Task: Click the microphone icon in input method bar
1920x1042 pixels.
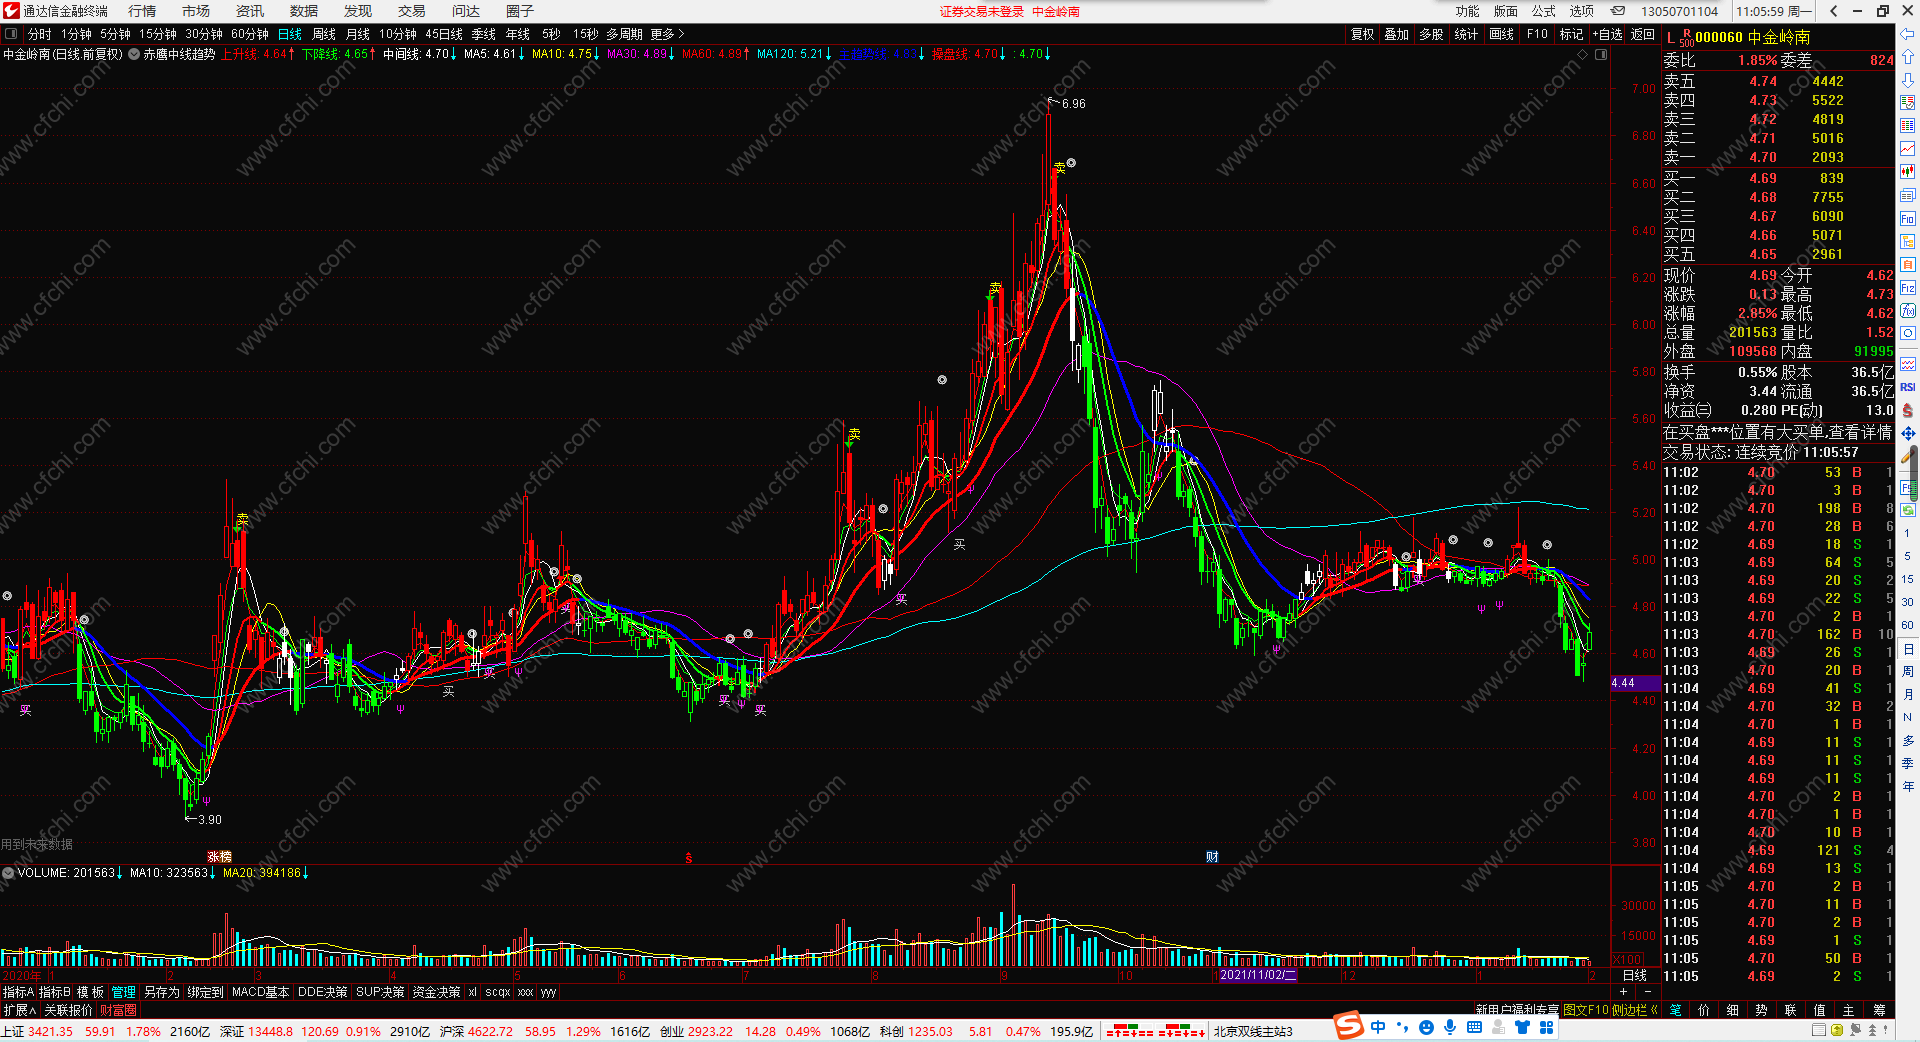Action: click(1450, 1027)
